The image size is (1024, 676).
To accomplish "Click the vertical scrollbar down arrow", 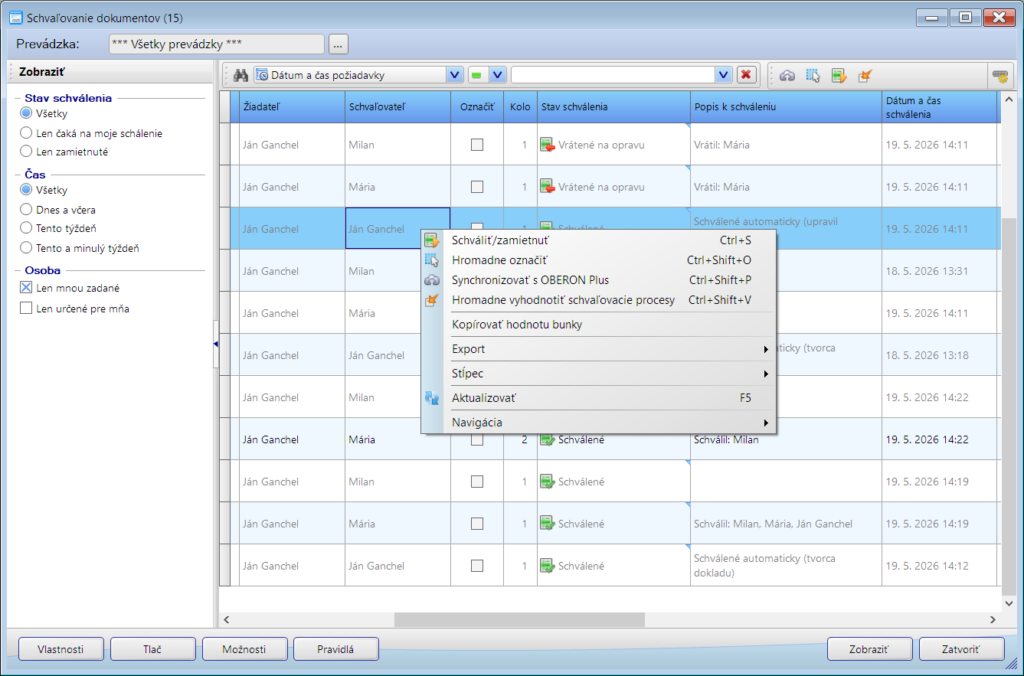I will pos(1009,604).
